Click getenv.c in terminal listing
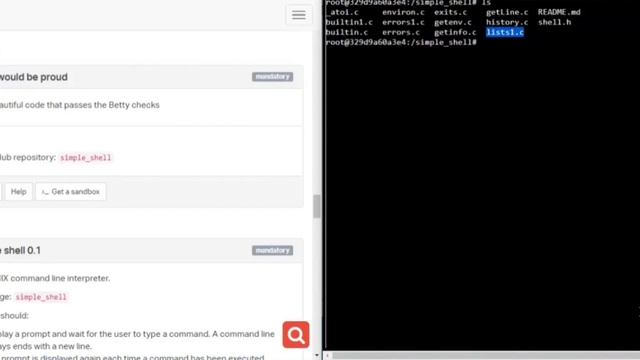Screen dimensions: 640x360 tap(453, 22)
